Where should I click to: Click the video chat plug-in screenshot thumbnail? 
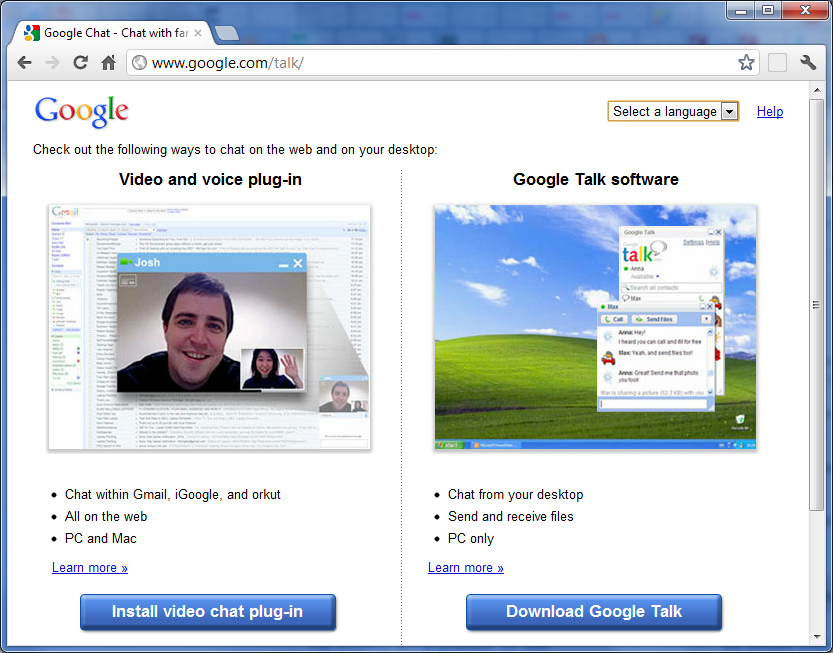coord(209,327)
